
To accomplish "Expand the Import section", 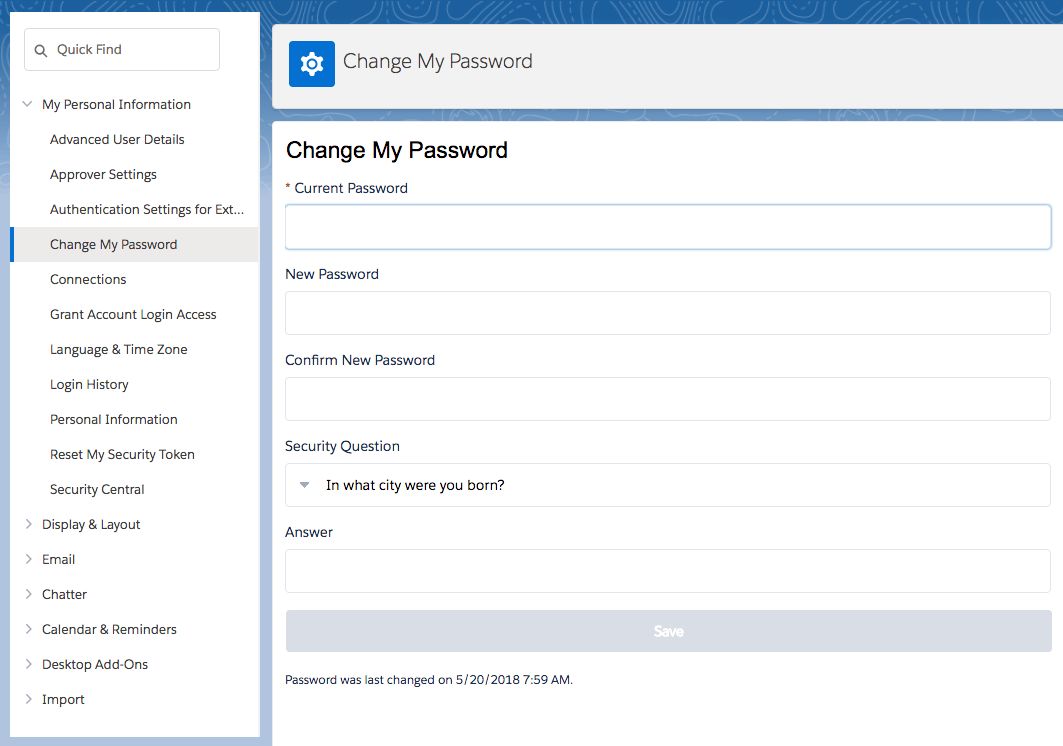I will [28, 699].
